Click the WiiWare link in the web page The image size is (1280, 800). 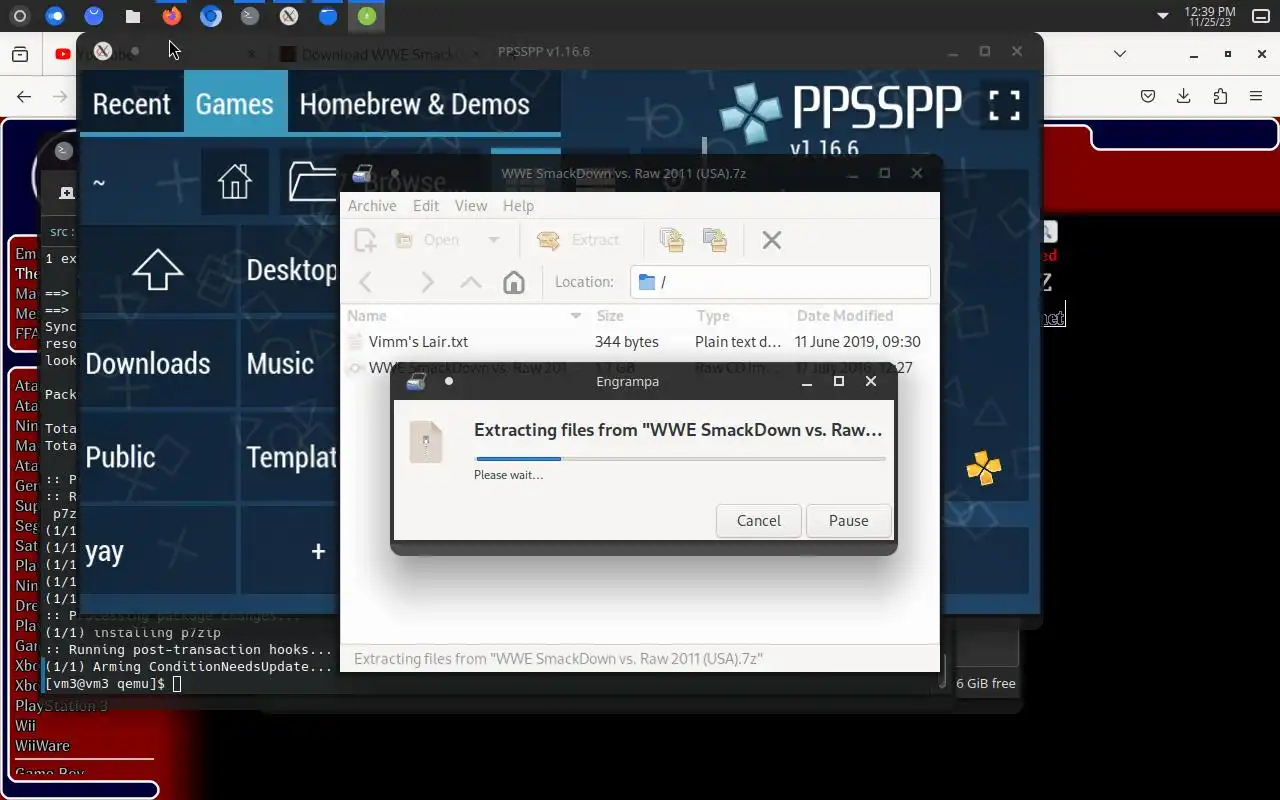click(x=42, y=746)
